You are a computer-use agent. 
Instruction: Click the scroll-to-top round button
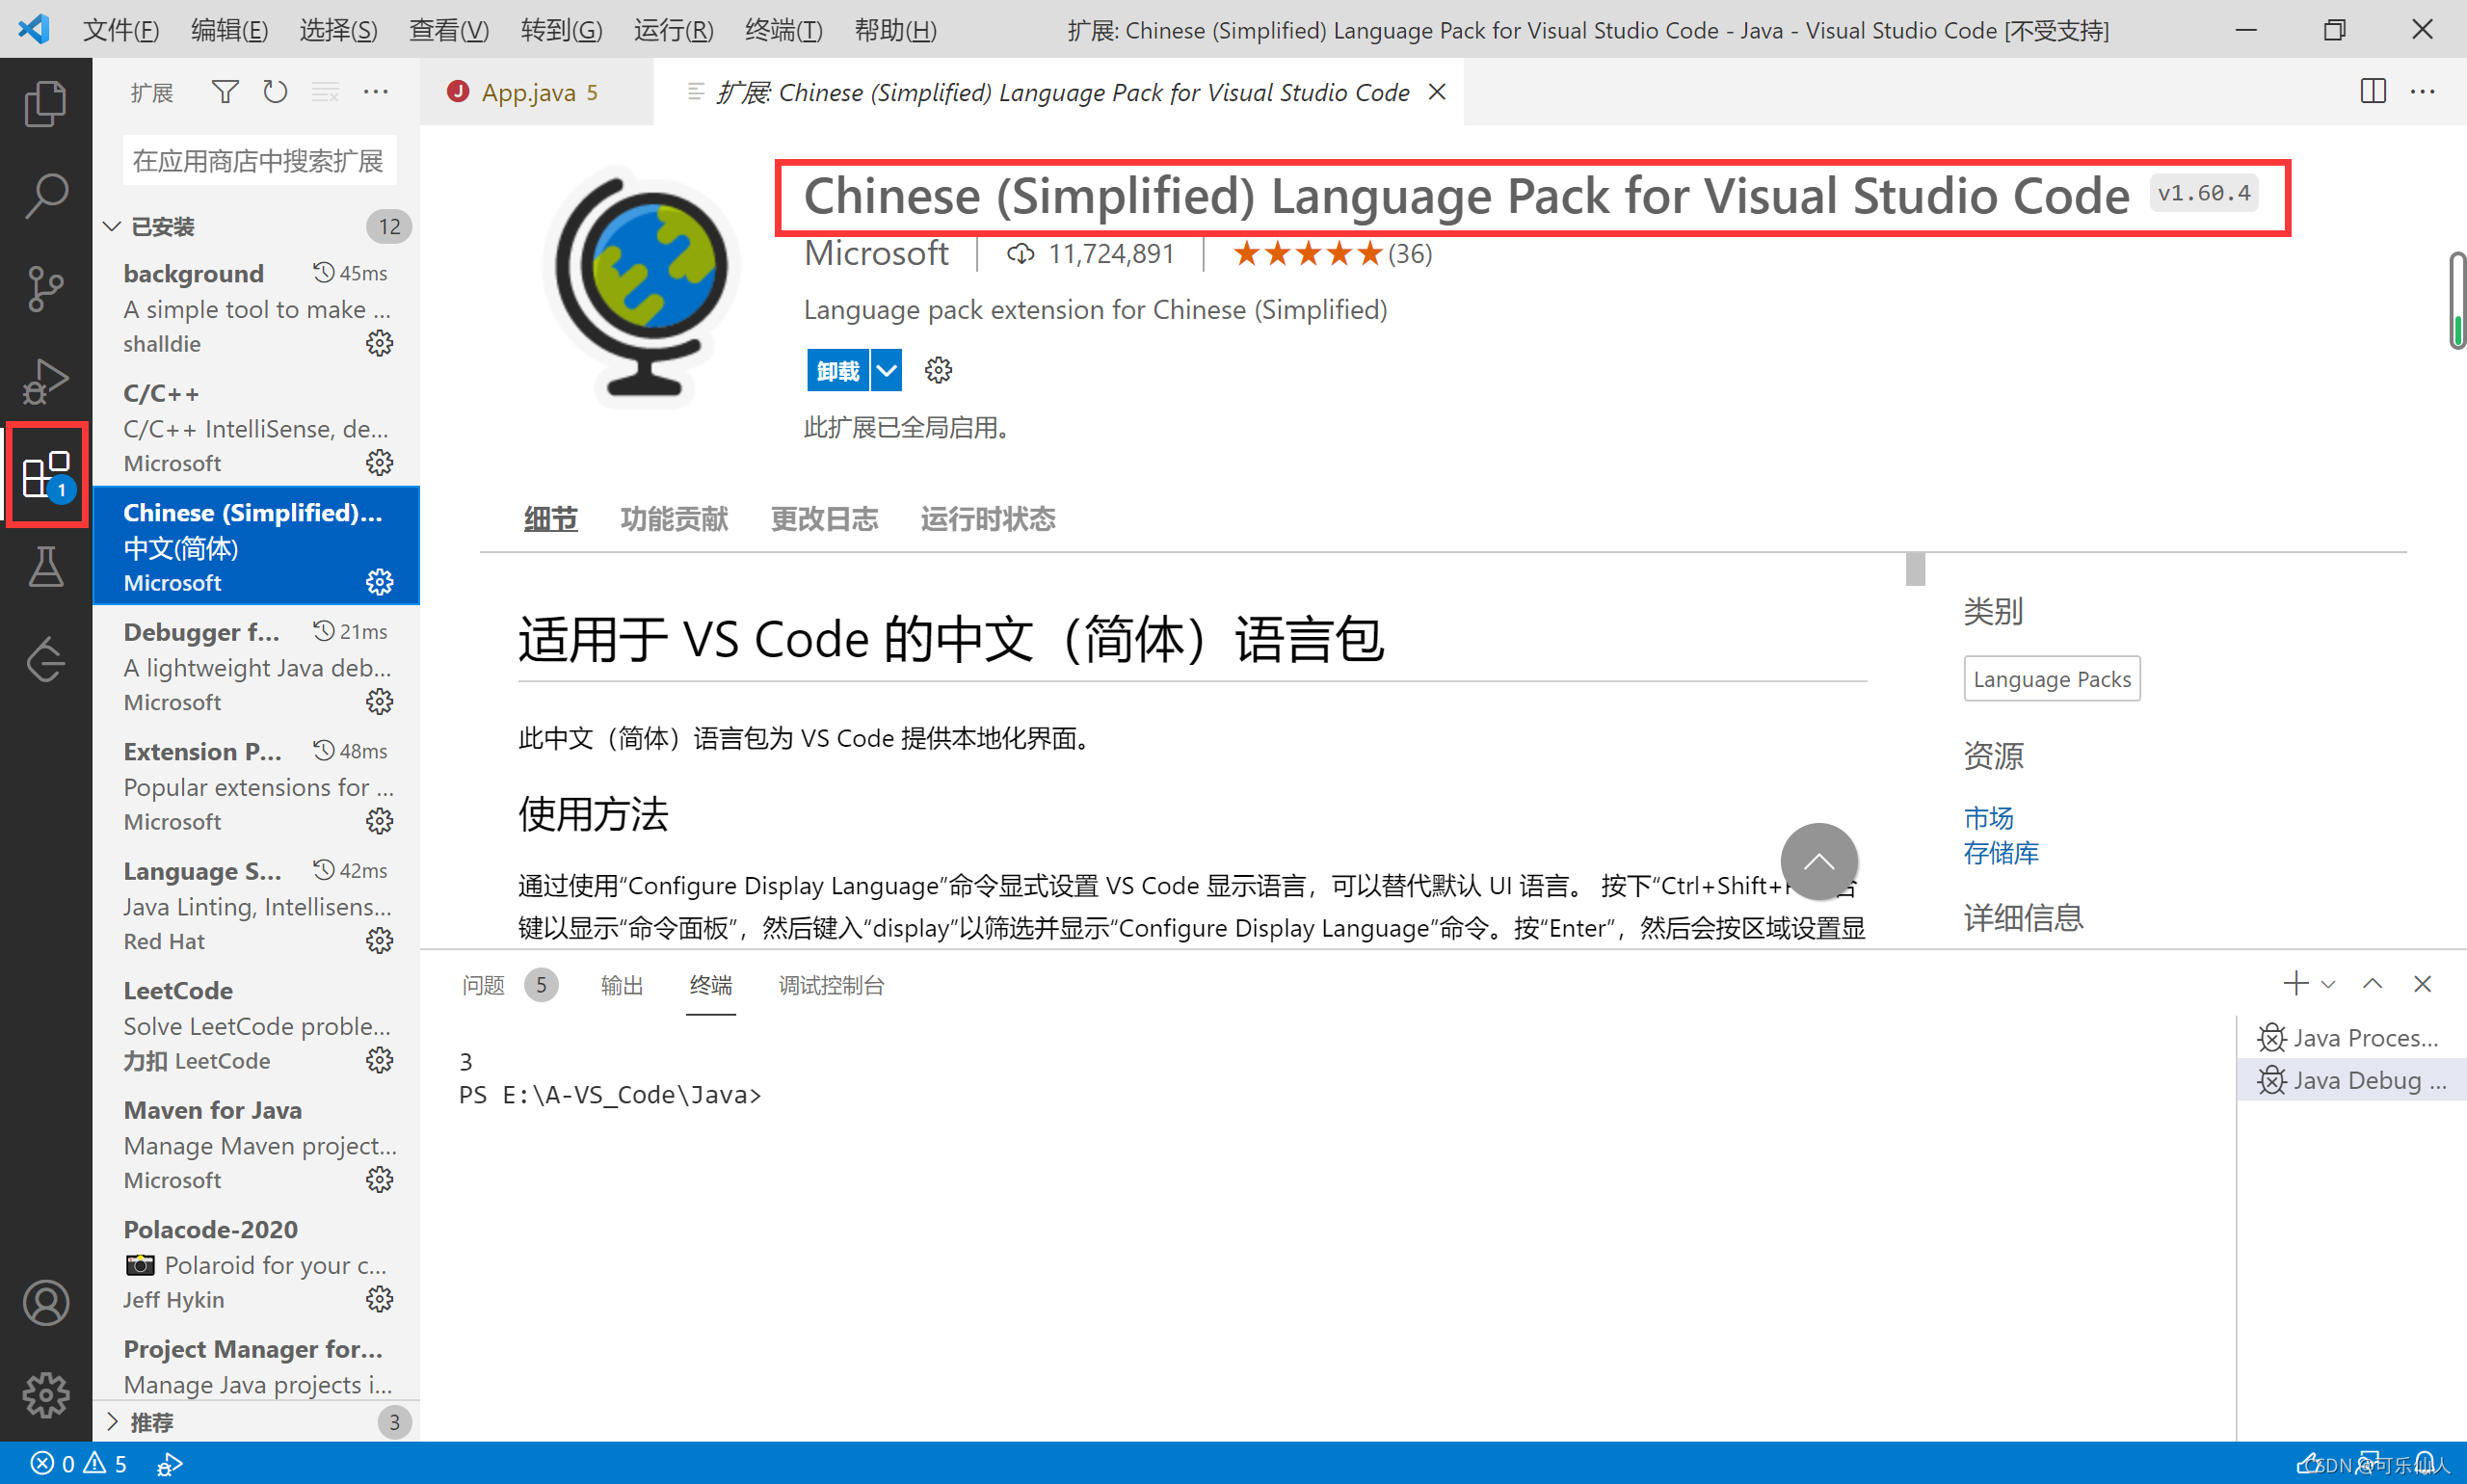tap(1819, 862)
